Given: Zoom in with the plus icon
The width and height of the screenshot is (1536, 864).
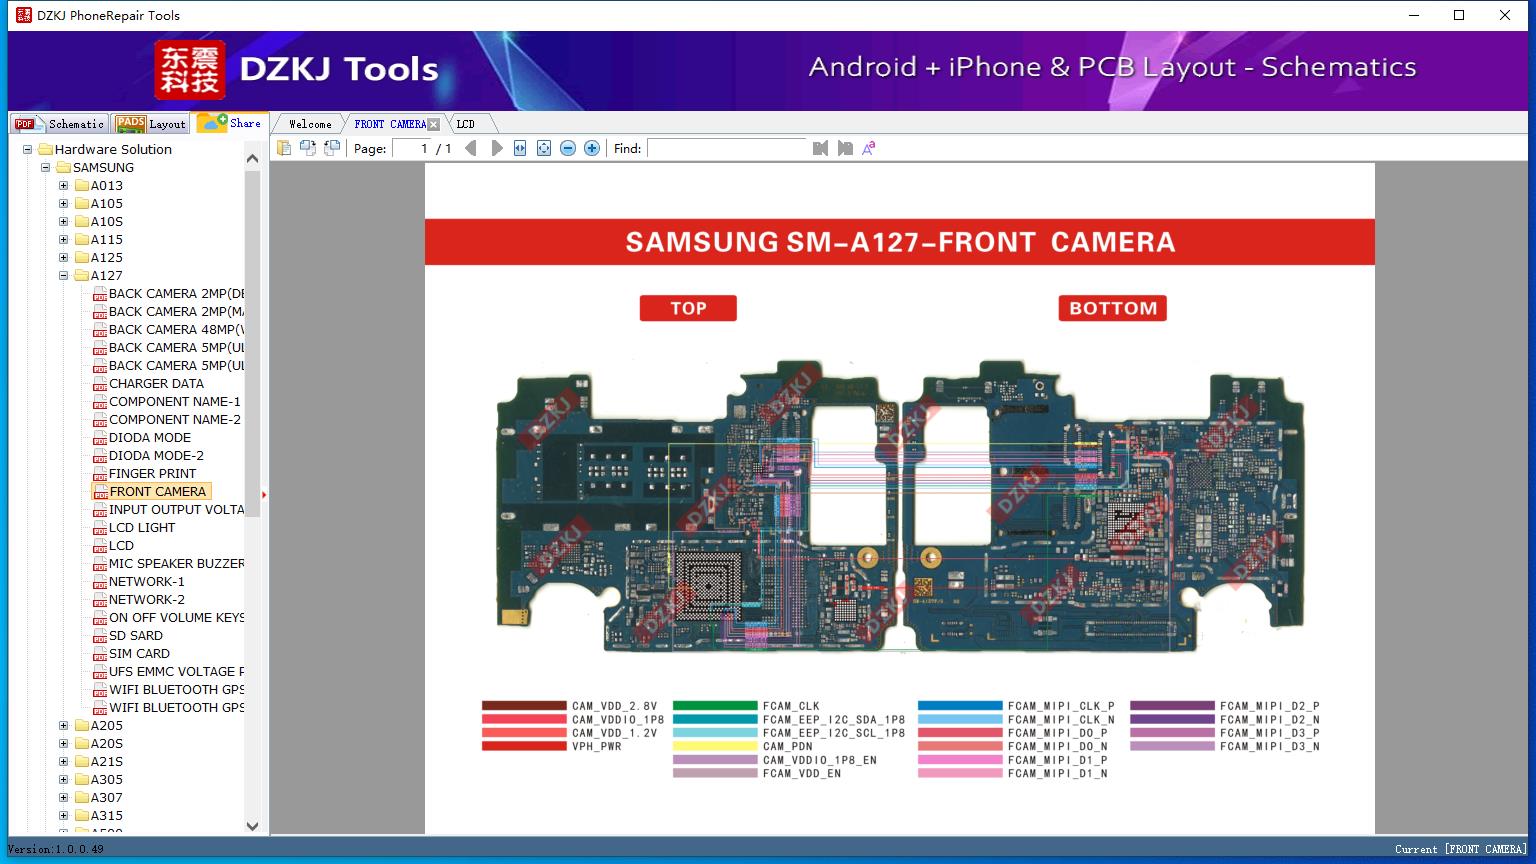Looking at the screenshot, I should 592,148.
